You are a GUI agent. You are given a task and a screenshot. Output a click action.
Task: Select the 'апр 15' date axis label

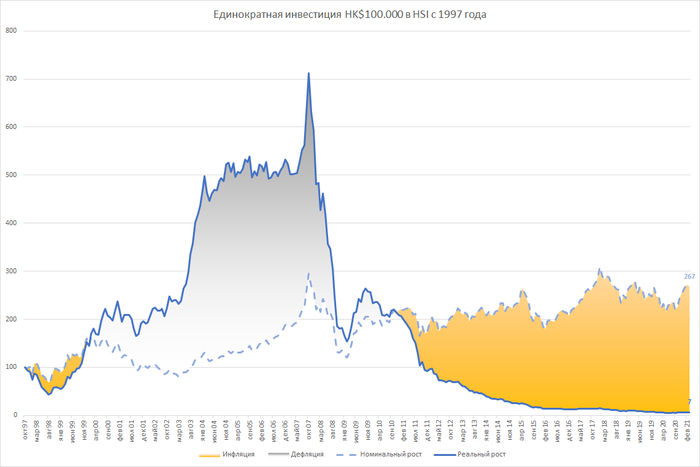tap(521, 429)
